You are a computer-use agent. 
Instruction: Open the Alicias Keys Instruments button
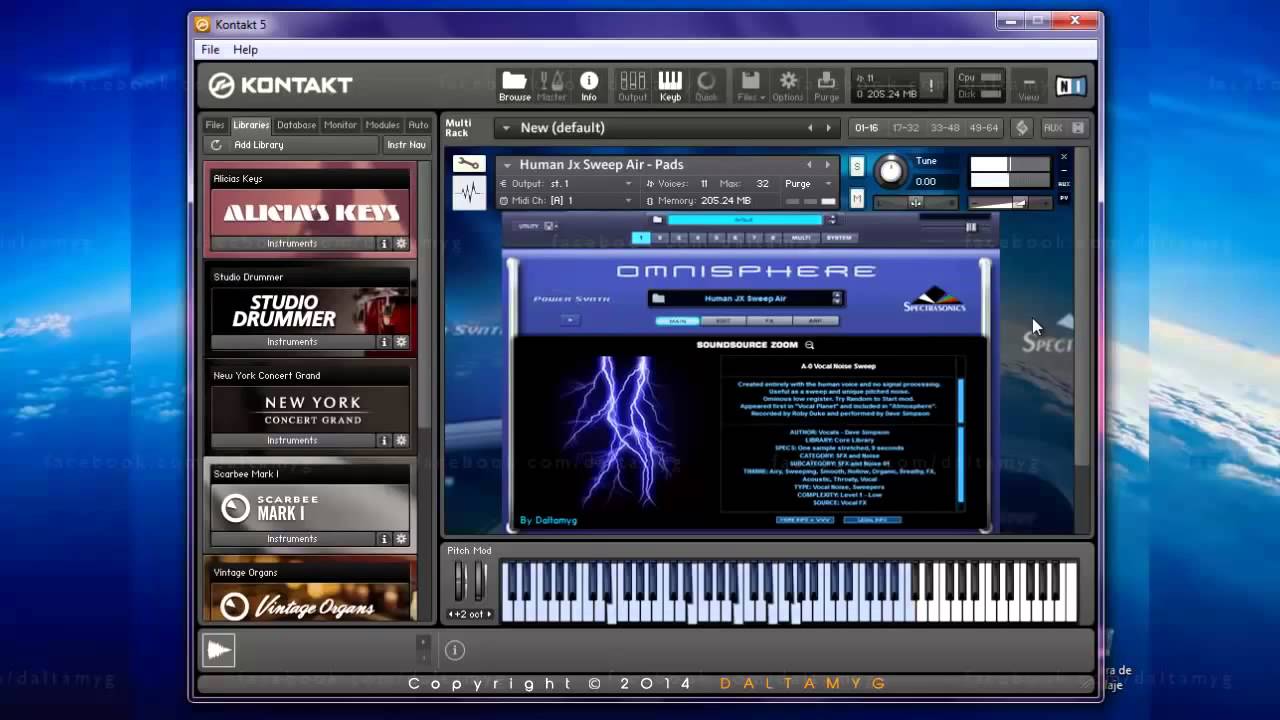pos(292,244)
